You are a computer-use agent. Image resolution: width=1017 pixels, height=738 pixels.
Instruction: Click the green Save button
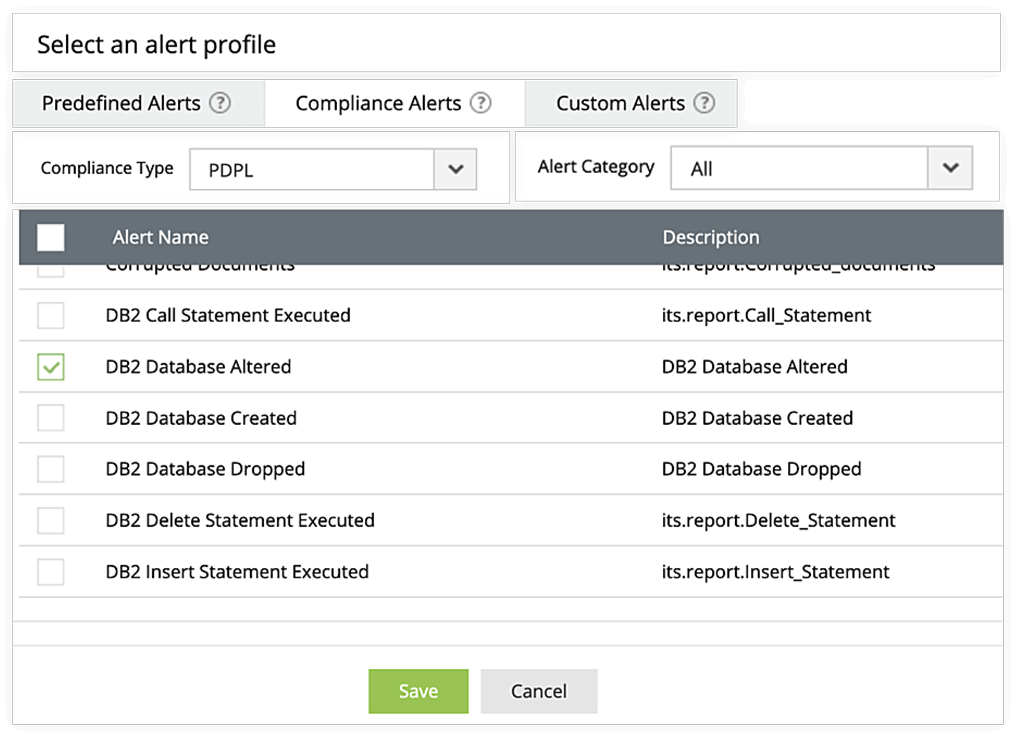point(418,691)
